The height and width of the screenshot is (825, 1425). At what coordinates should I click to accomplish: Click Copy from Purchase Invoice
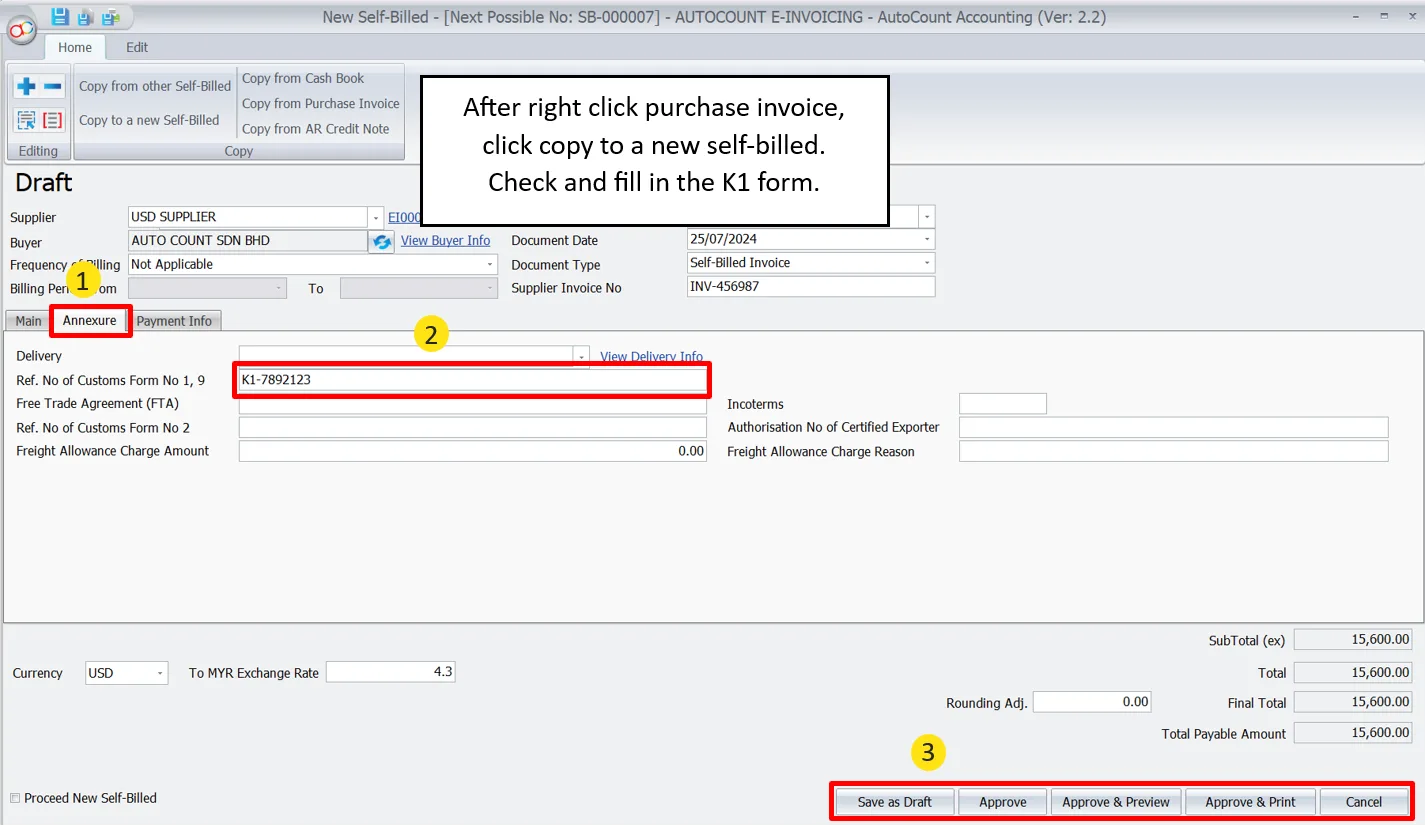point(320,103)
